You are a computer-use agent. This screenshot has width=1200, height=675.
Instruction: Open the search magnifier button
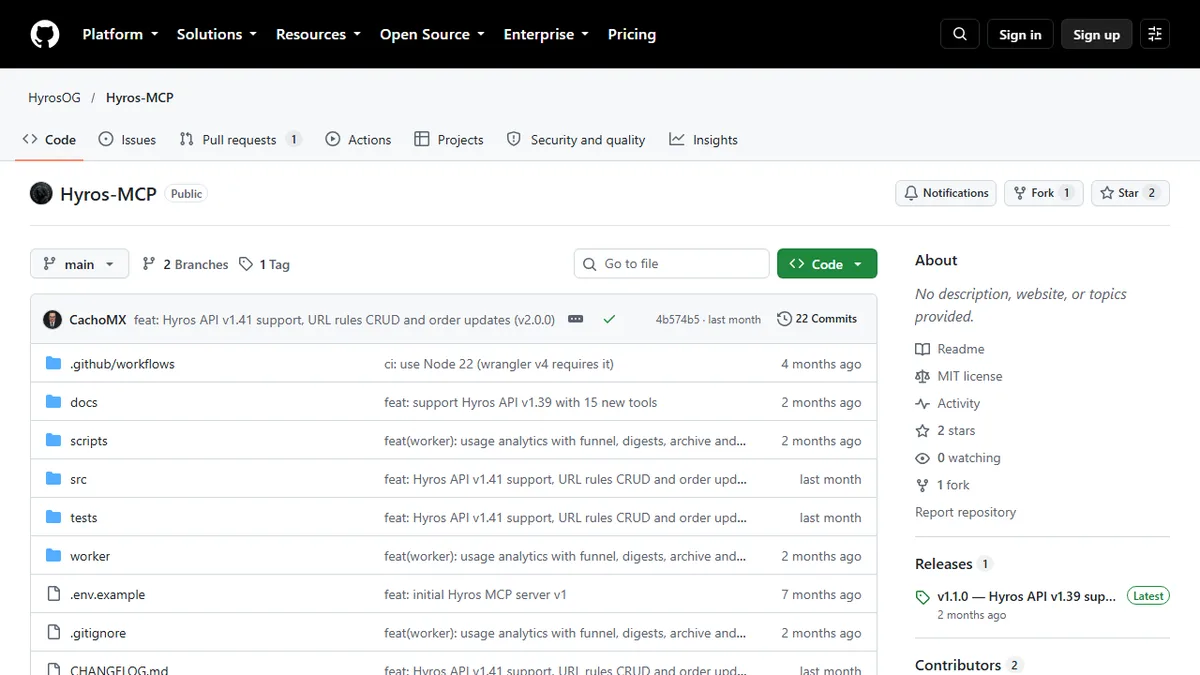pyautogui.click(x=960, y=34)
